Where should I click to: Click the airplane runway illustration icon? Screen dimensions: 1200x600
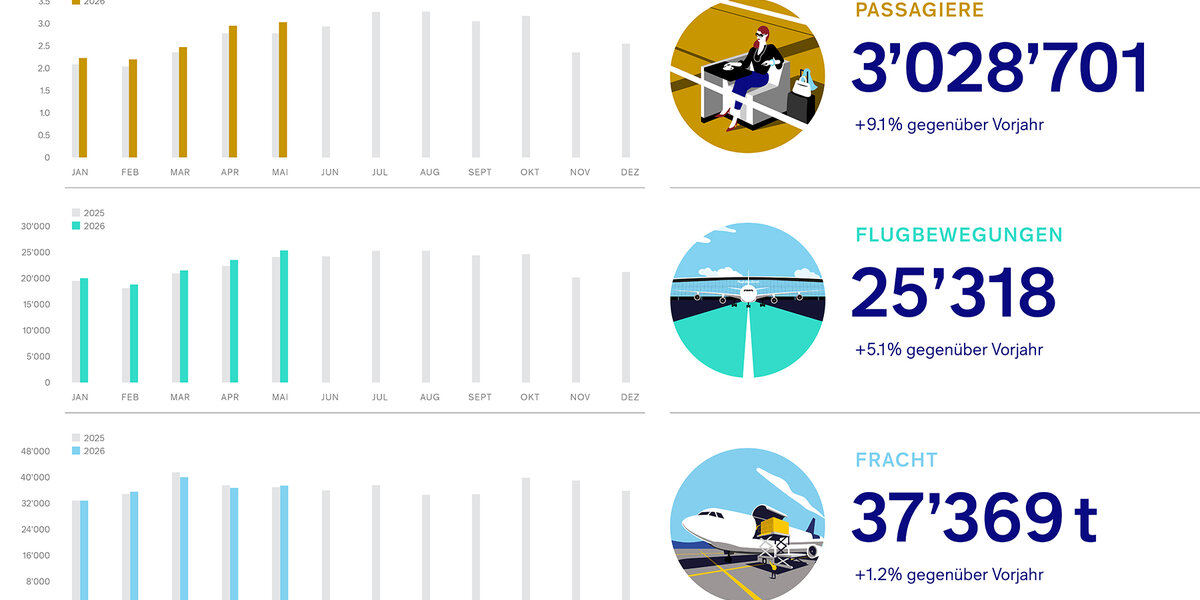point(748,300)
